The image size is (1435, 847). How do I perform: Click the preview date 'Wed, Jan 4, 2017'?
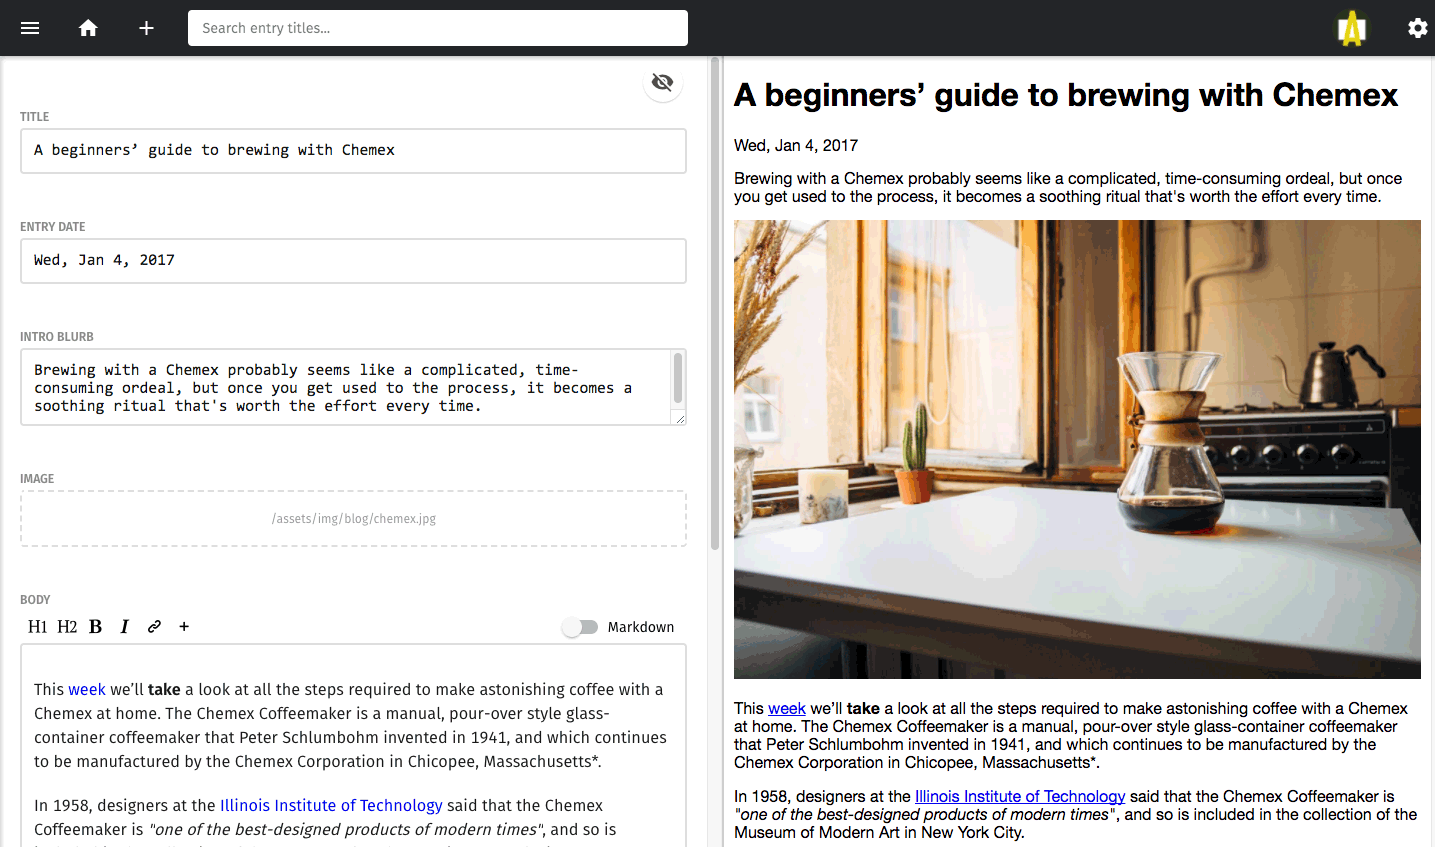796,145
